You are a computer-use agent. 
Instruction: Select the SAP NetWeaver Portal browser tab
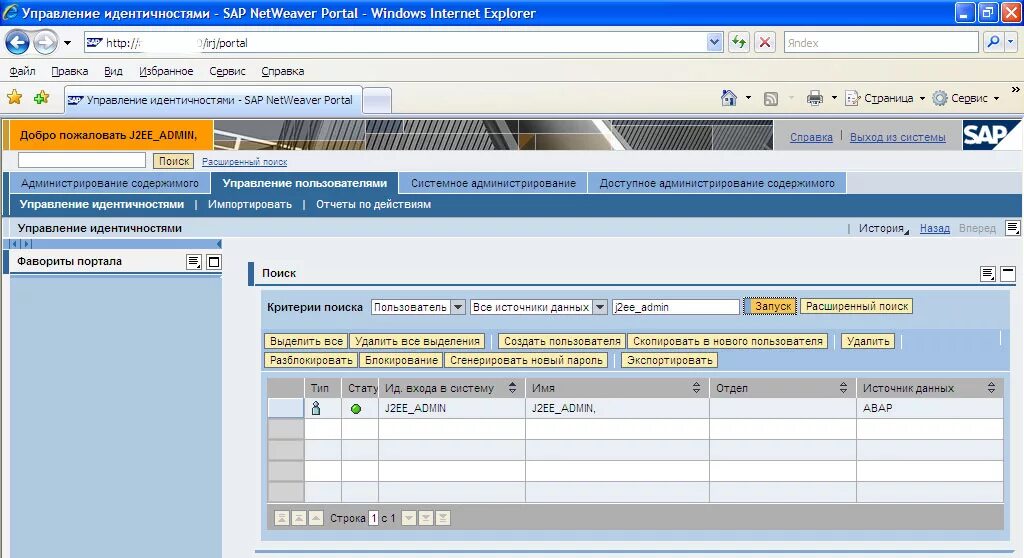[213, 100]
